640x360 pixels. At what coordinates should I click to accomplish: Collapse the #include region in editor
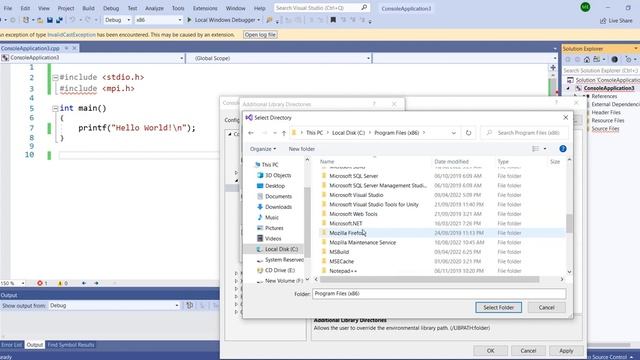click(x=55, y=78)
